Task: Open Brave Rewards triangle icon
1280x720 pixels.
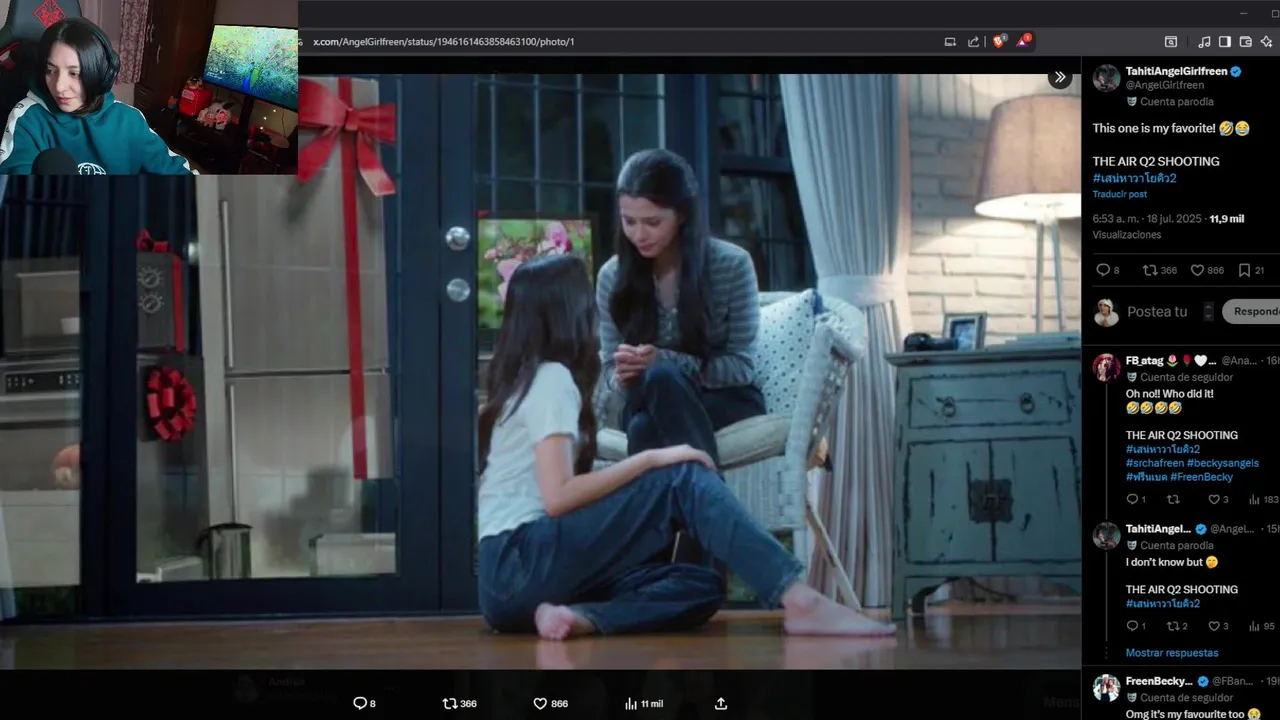Action: (1023, 41)
